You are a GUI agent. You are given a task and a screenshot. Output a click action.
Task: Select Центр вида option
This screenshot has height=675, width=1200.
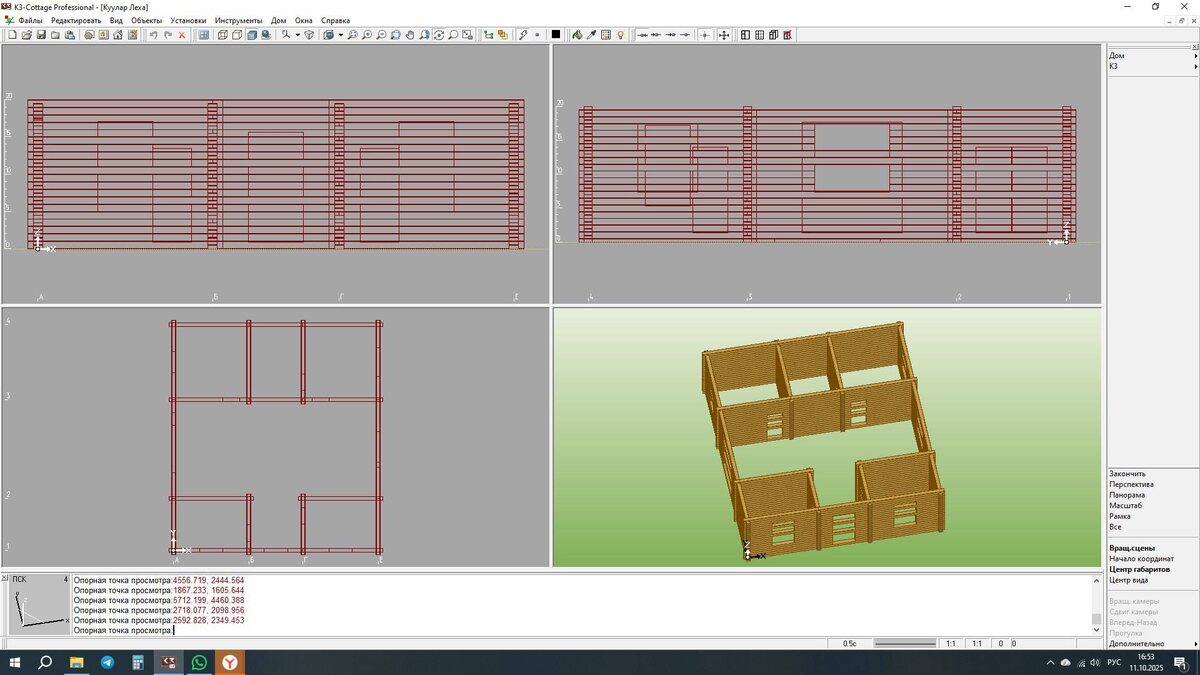click(1128, 580)
